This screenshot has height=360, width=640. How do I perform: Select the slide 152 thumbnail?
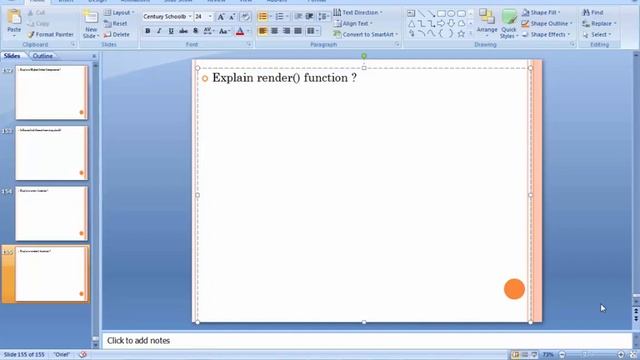[x=51, y=92]
